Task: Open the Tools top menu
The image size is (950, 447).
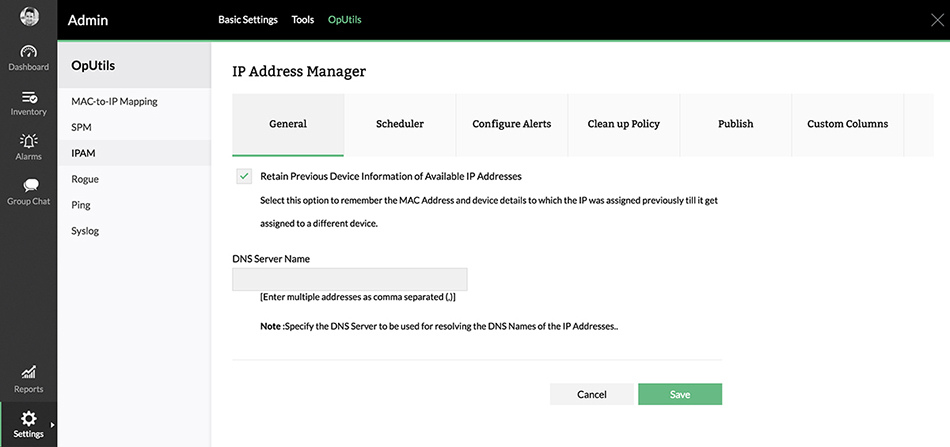Action: [302, 20]
